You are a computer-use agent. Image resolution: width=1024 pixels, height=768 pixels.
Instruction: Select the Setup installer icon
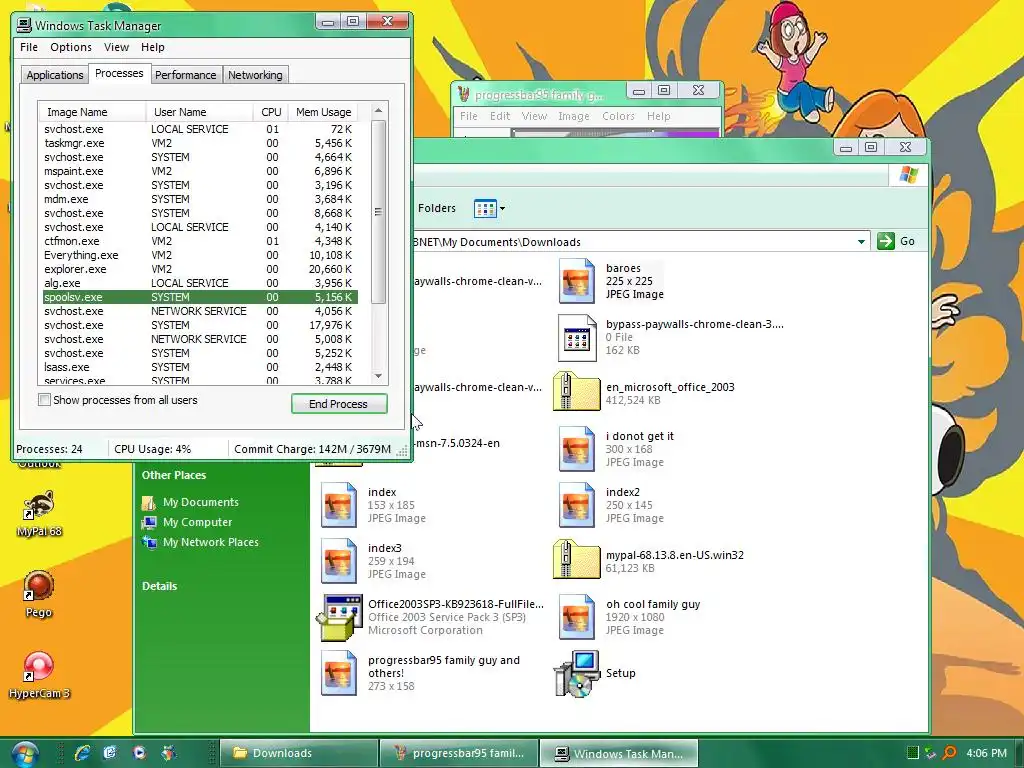(x=576, y=673)
